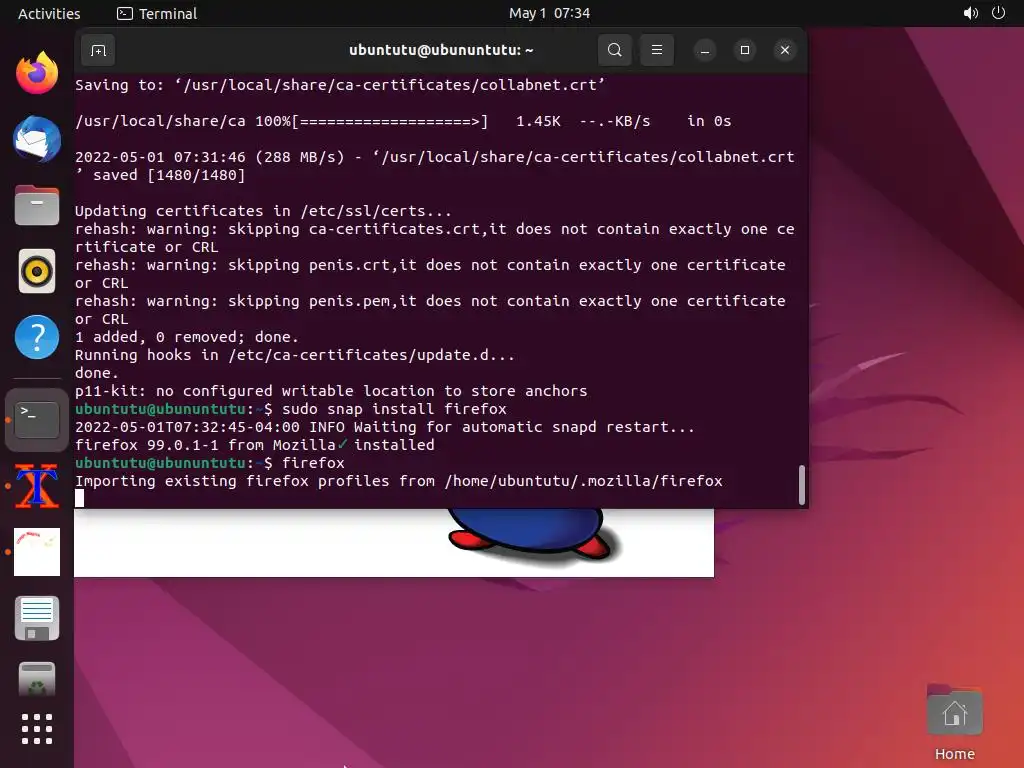Open volume control in system tray
Viewport: 1024px width, 768px height.
(x=970, y=13)
